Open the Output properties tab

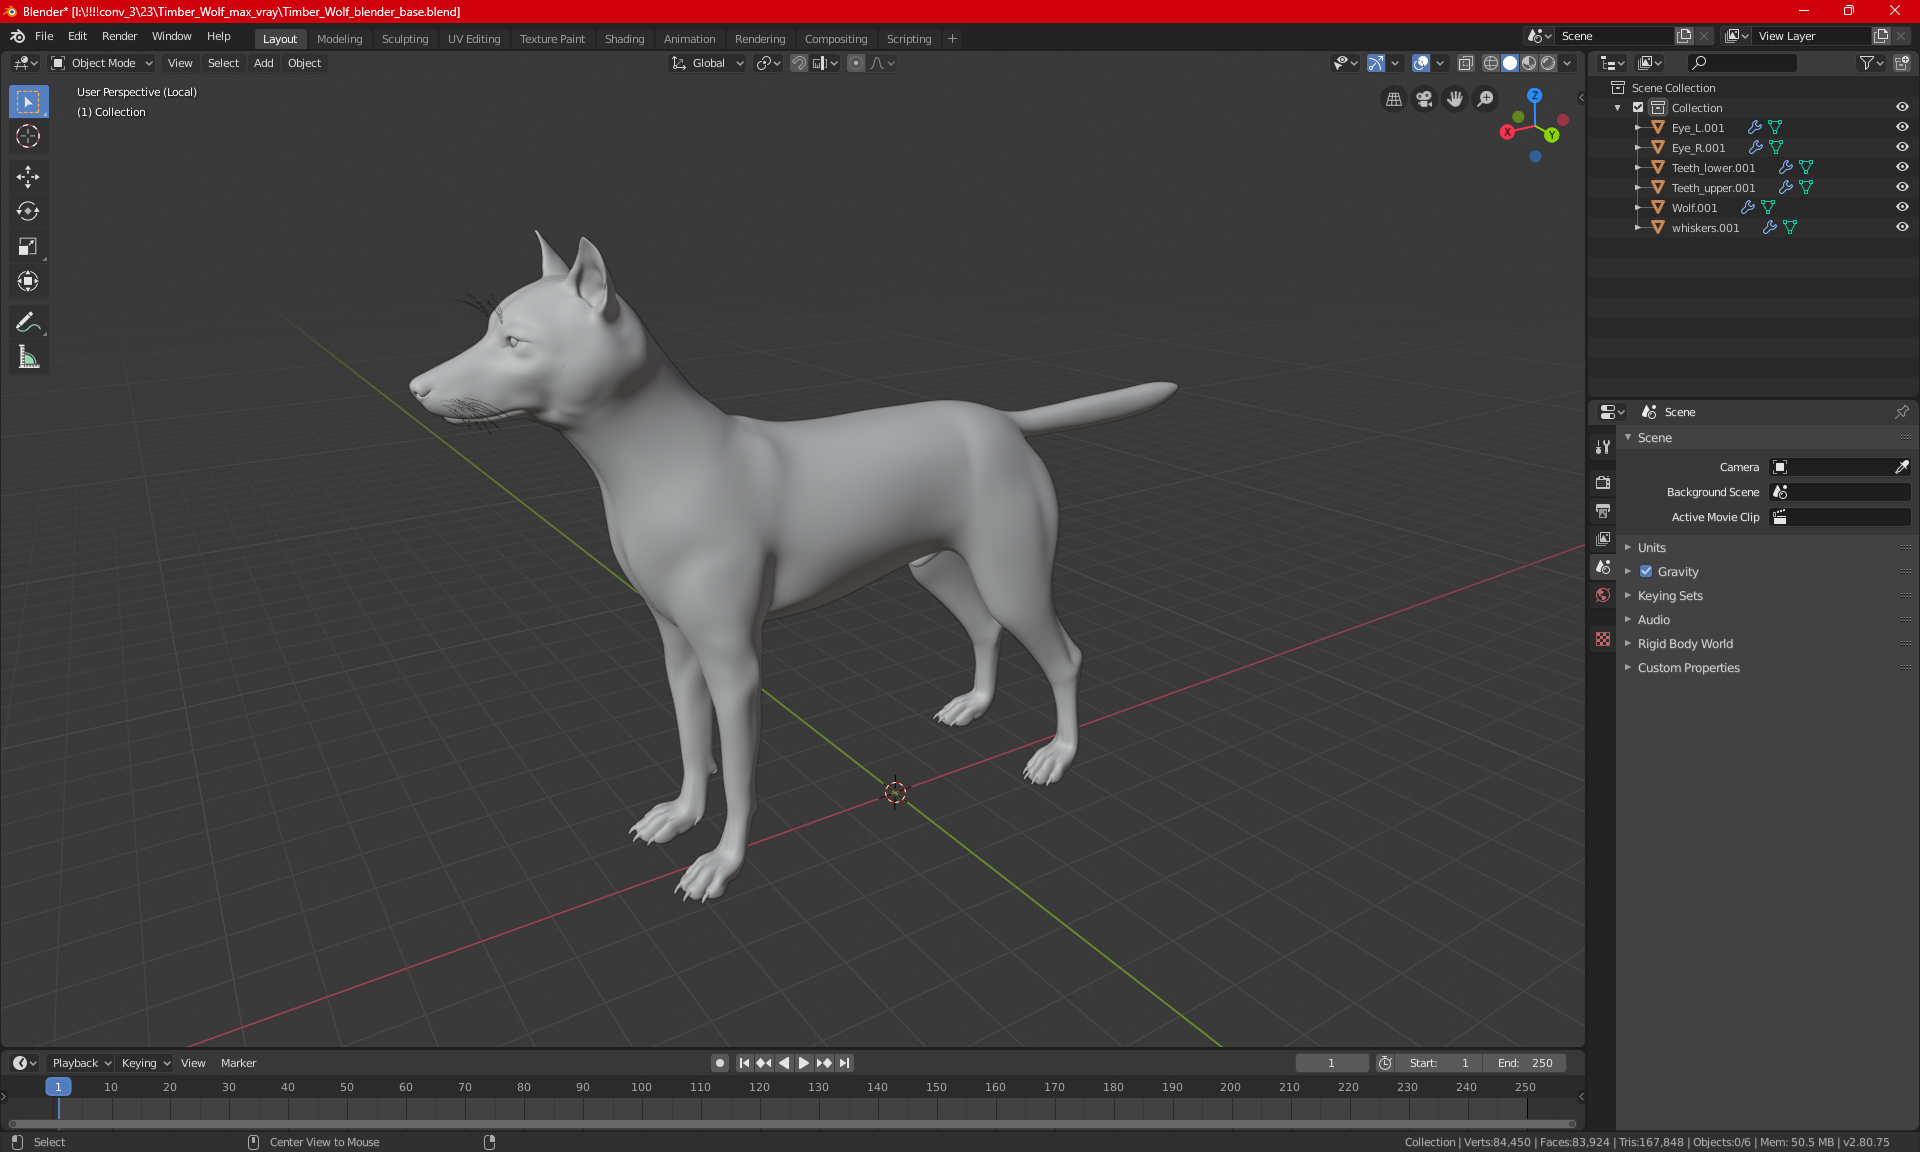1603,510
